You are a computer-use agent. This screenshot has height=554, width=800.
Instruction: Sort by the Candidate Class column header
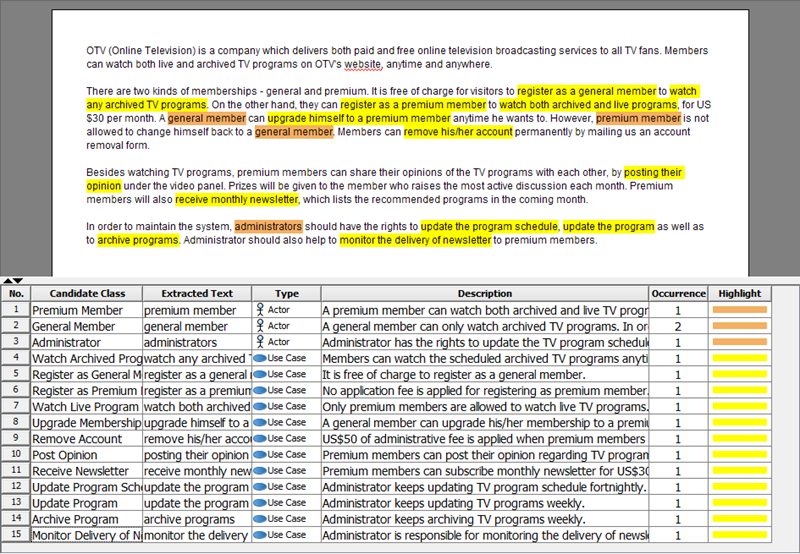coord(87,293)
